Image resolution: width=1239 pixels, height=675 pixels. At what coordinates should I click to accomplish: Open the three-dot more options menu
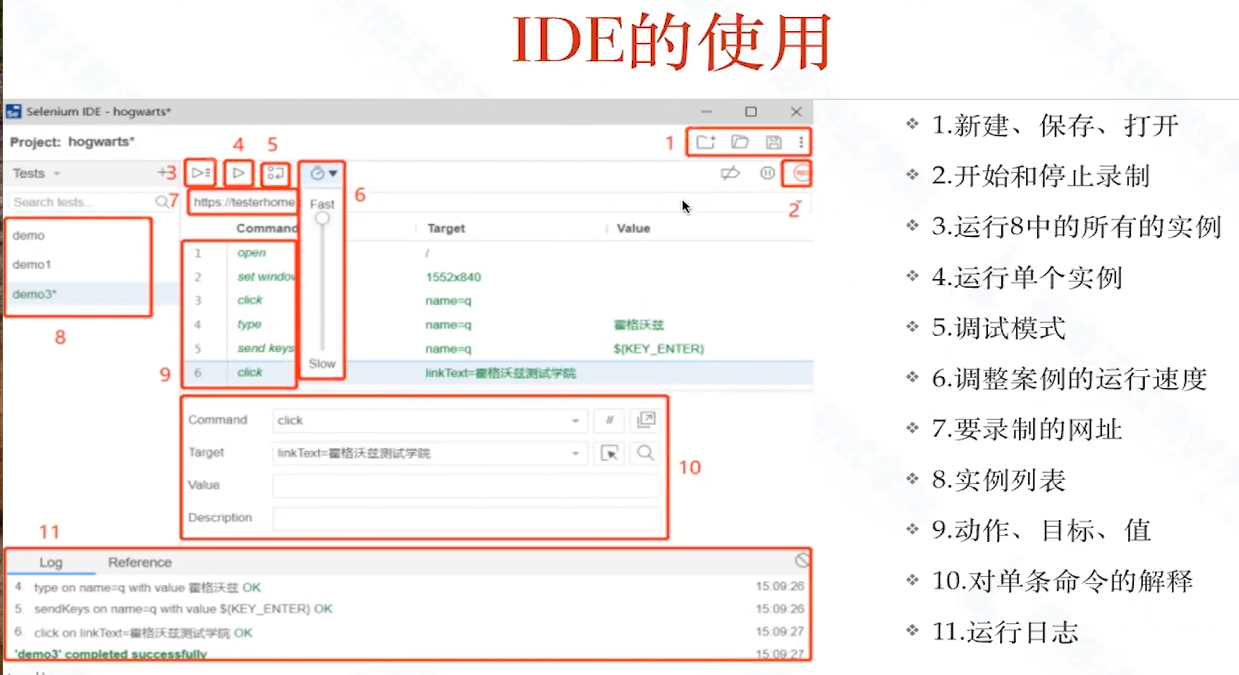click(801, 142)
